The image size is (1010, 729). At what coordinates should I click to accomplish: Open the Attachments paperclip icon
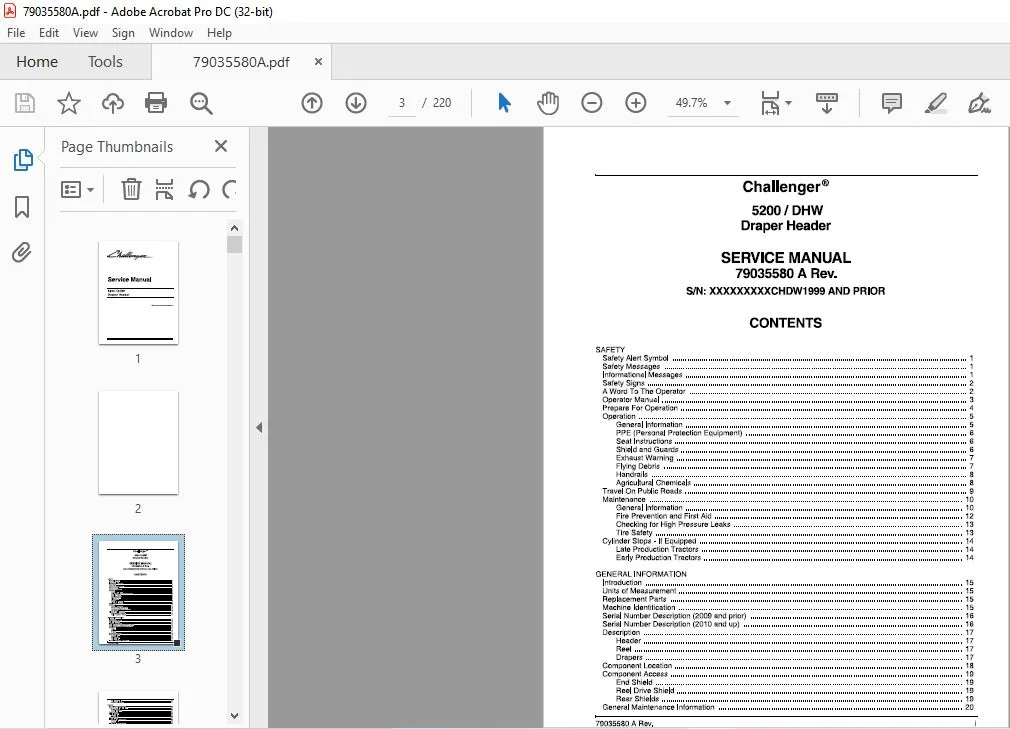coord(22,252)
